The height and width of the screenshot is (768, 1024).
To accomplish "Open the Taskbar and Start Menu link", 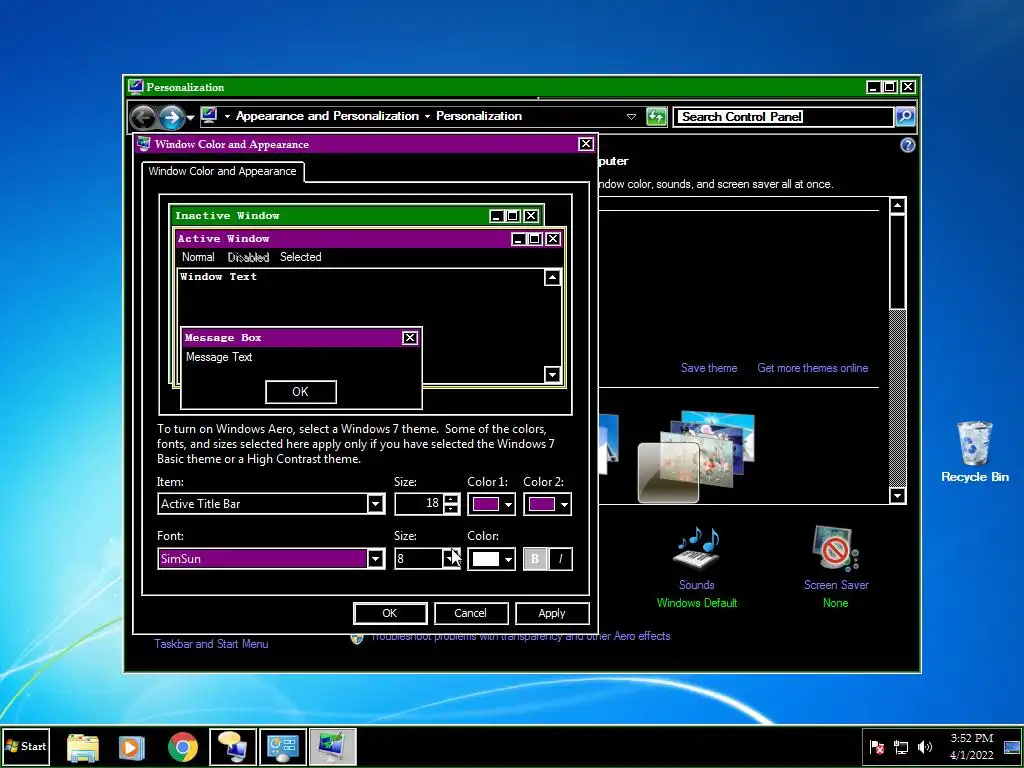I will coord(211,644).
